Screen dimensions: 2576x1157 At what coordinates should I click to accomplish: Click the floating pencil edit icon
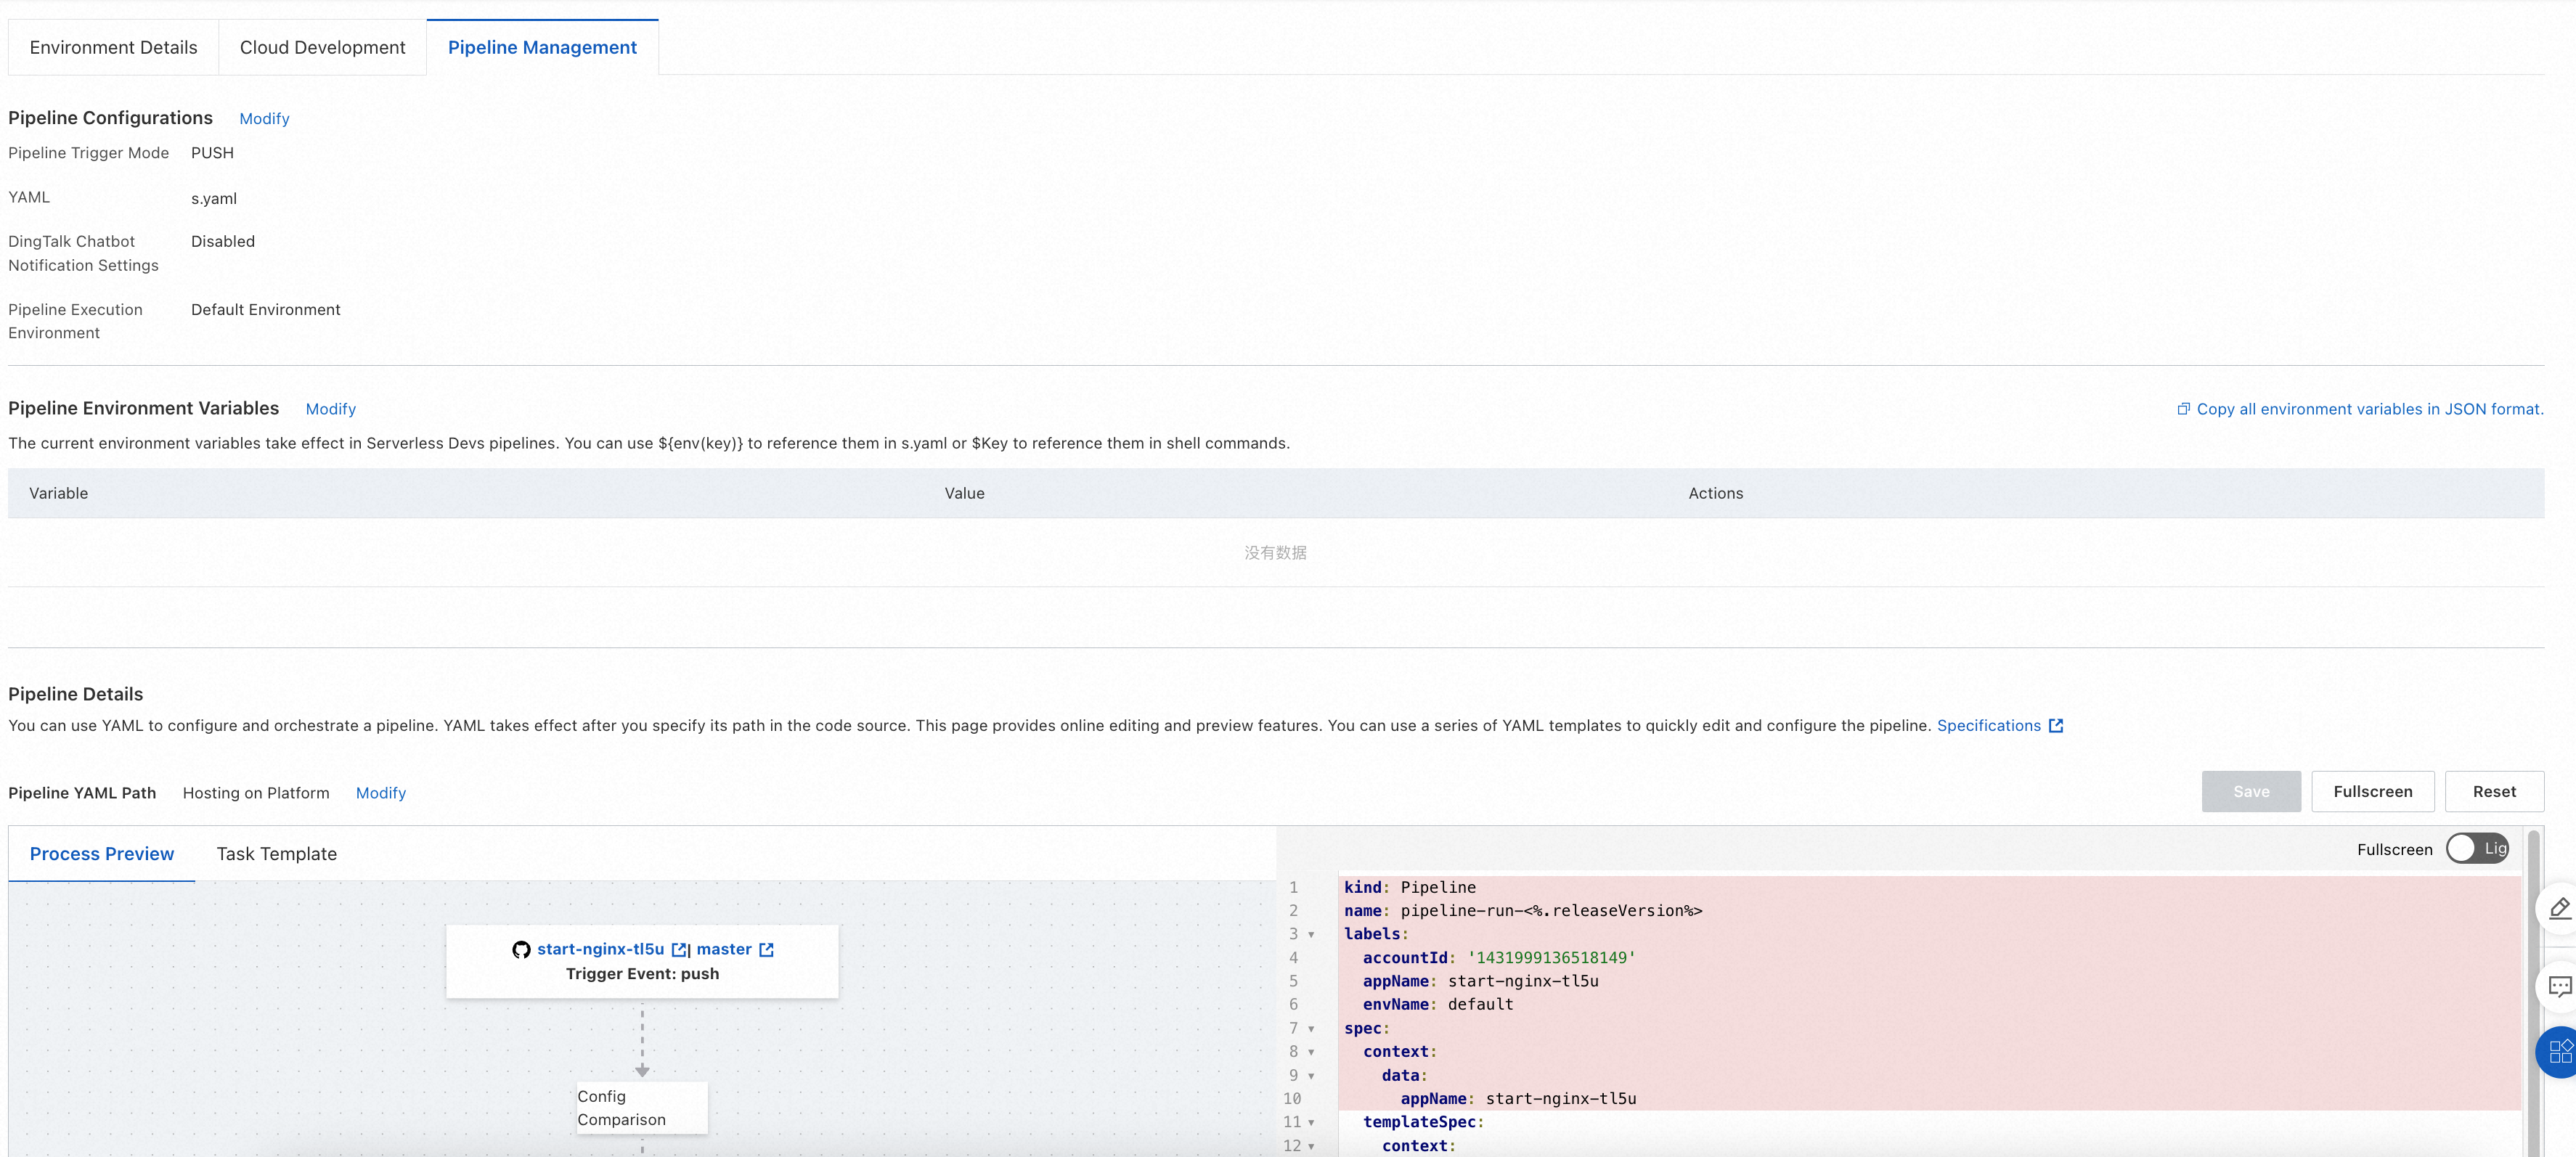click(2560, 908)
